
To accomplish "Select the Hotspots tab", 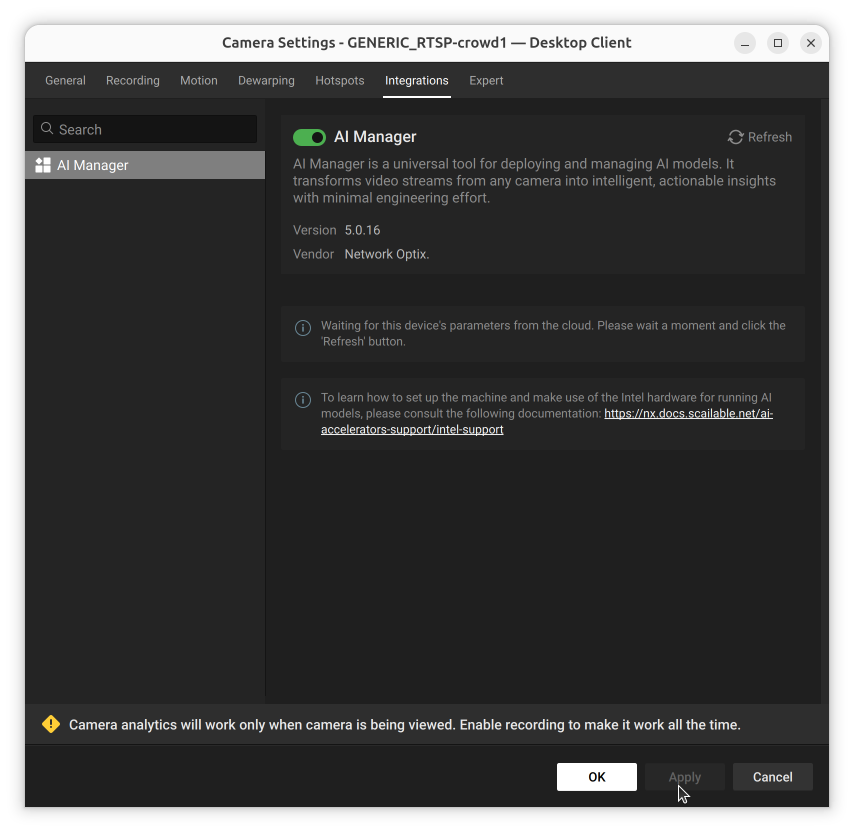I will click(x=340, y=81).
